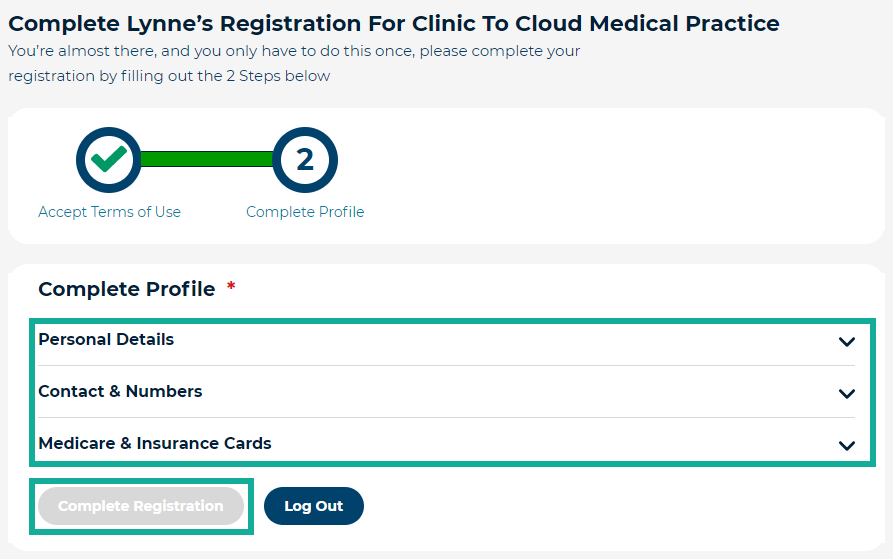Select the Personal Details section title
893x559 pixels.
(x=106, y=340)
